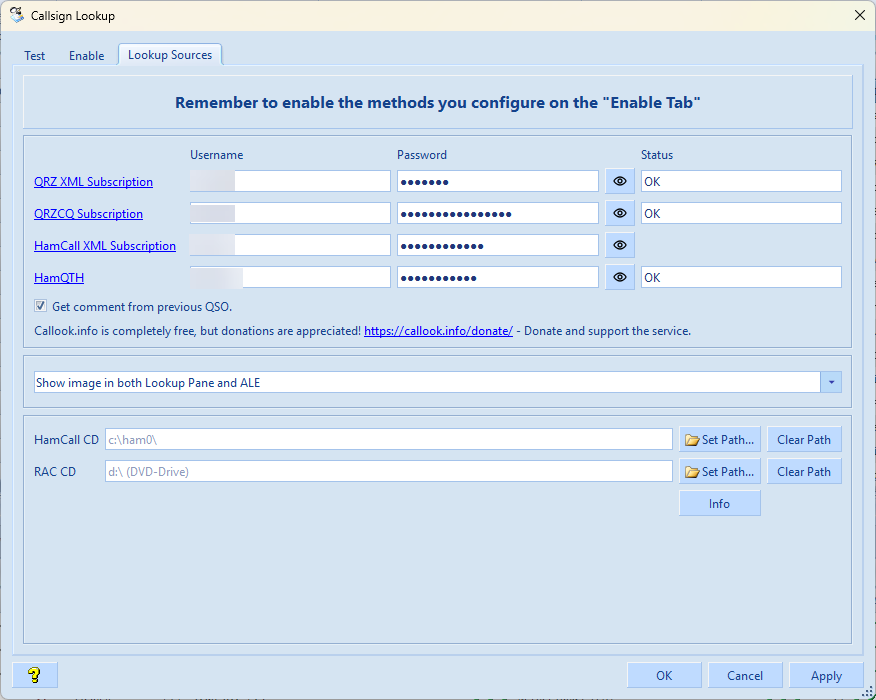Clear Path for HamCall CD

[804, 440]
